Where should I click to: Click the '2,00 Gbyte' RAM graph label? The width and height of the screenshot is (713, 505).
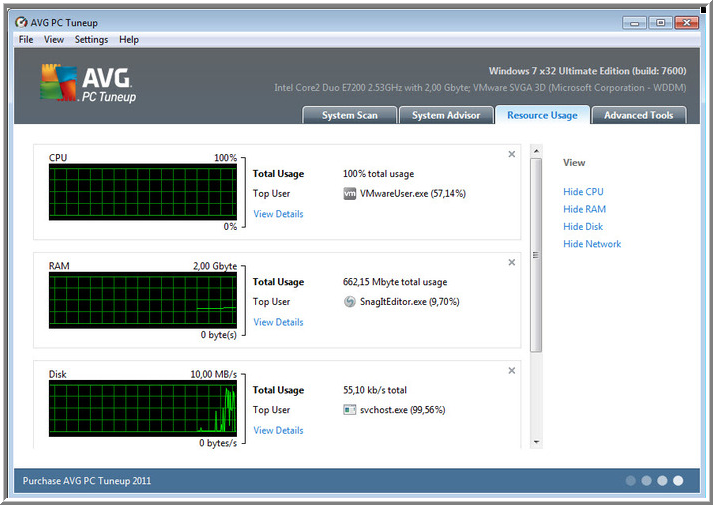pos(215,266)
